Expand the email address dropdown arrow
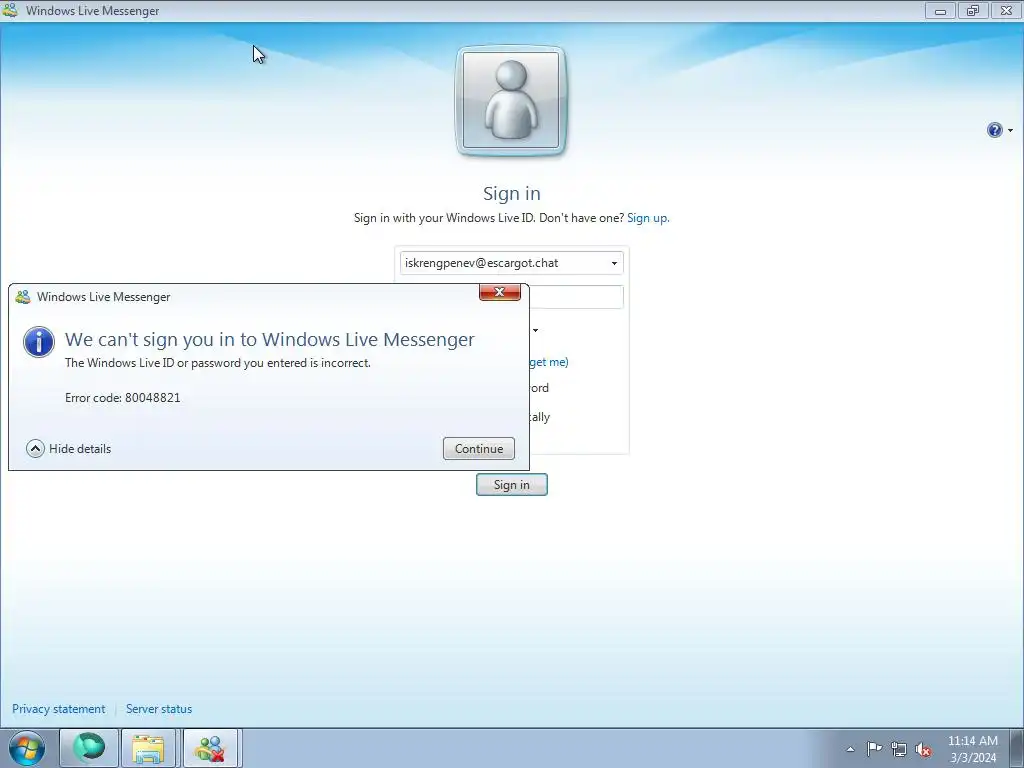 614,263
